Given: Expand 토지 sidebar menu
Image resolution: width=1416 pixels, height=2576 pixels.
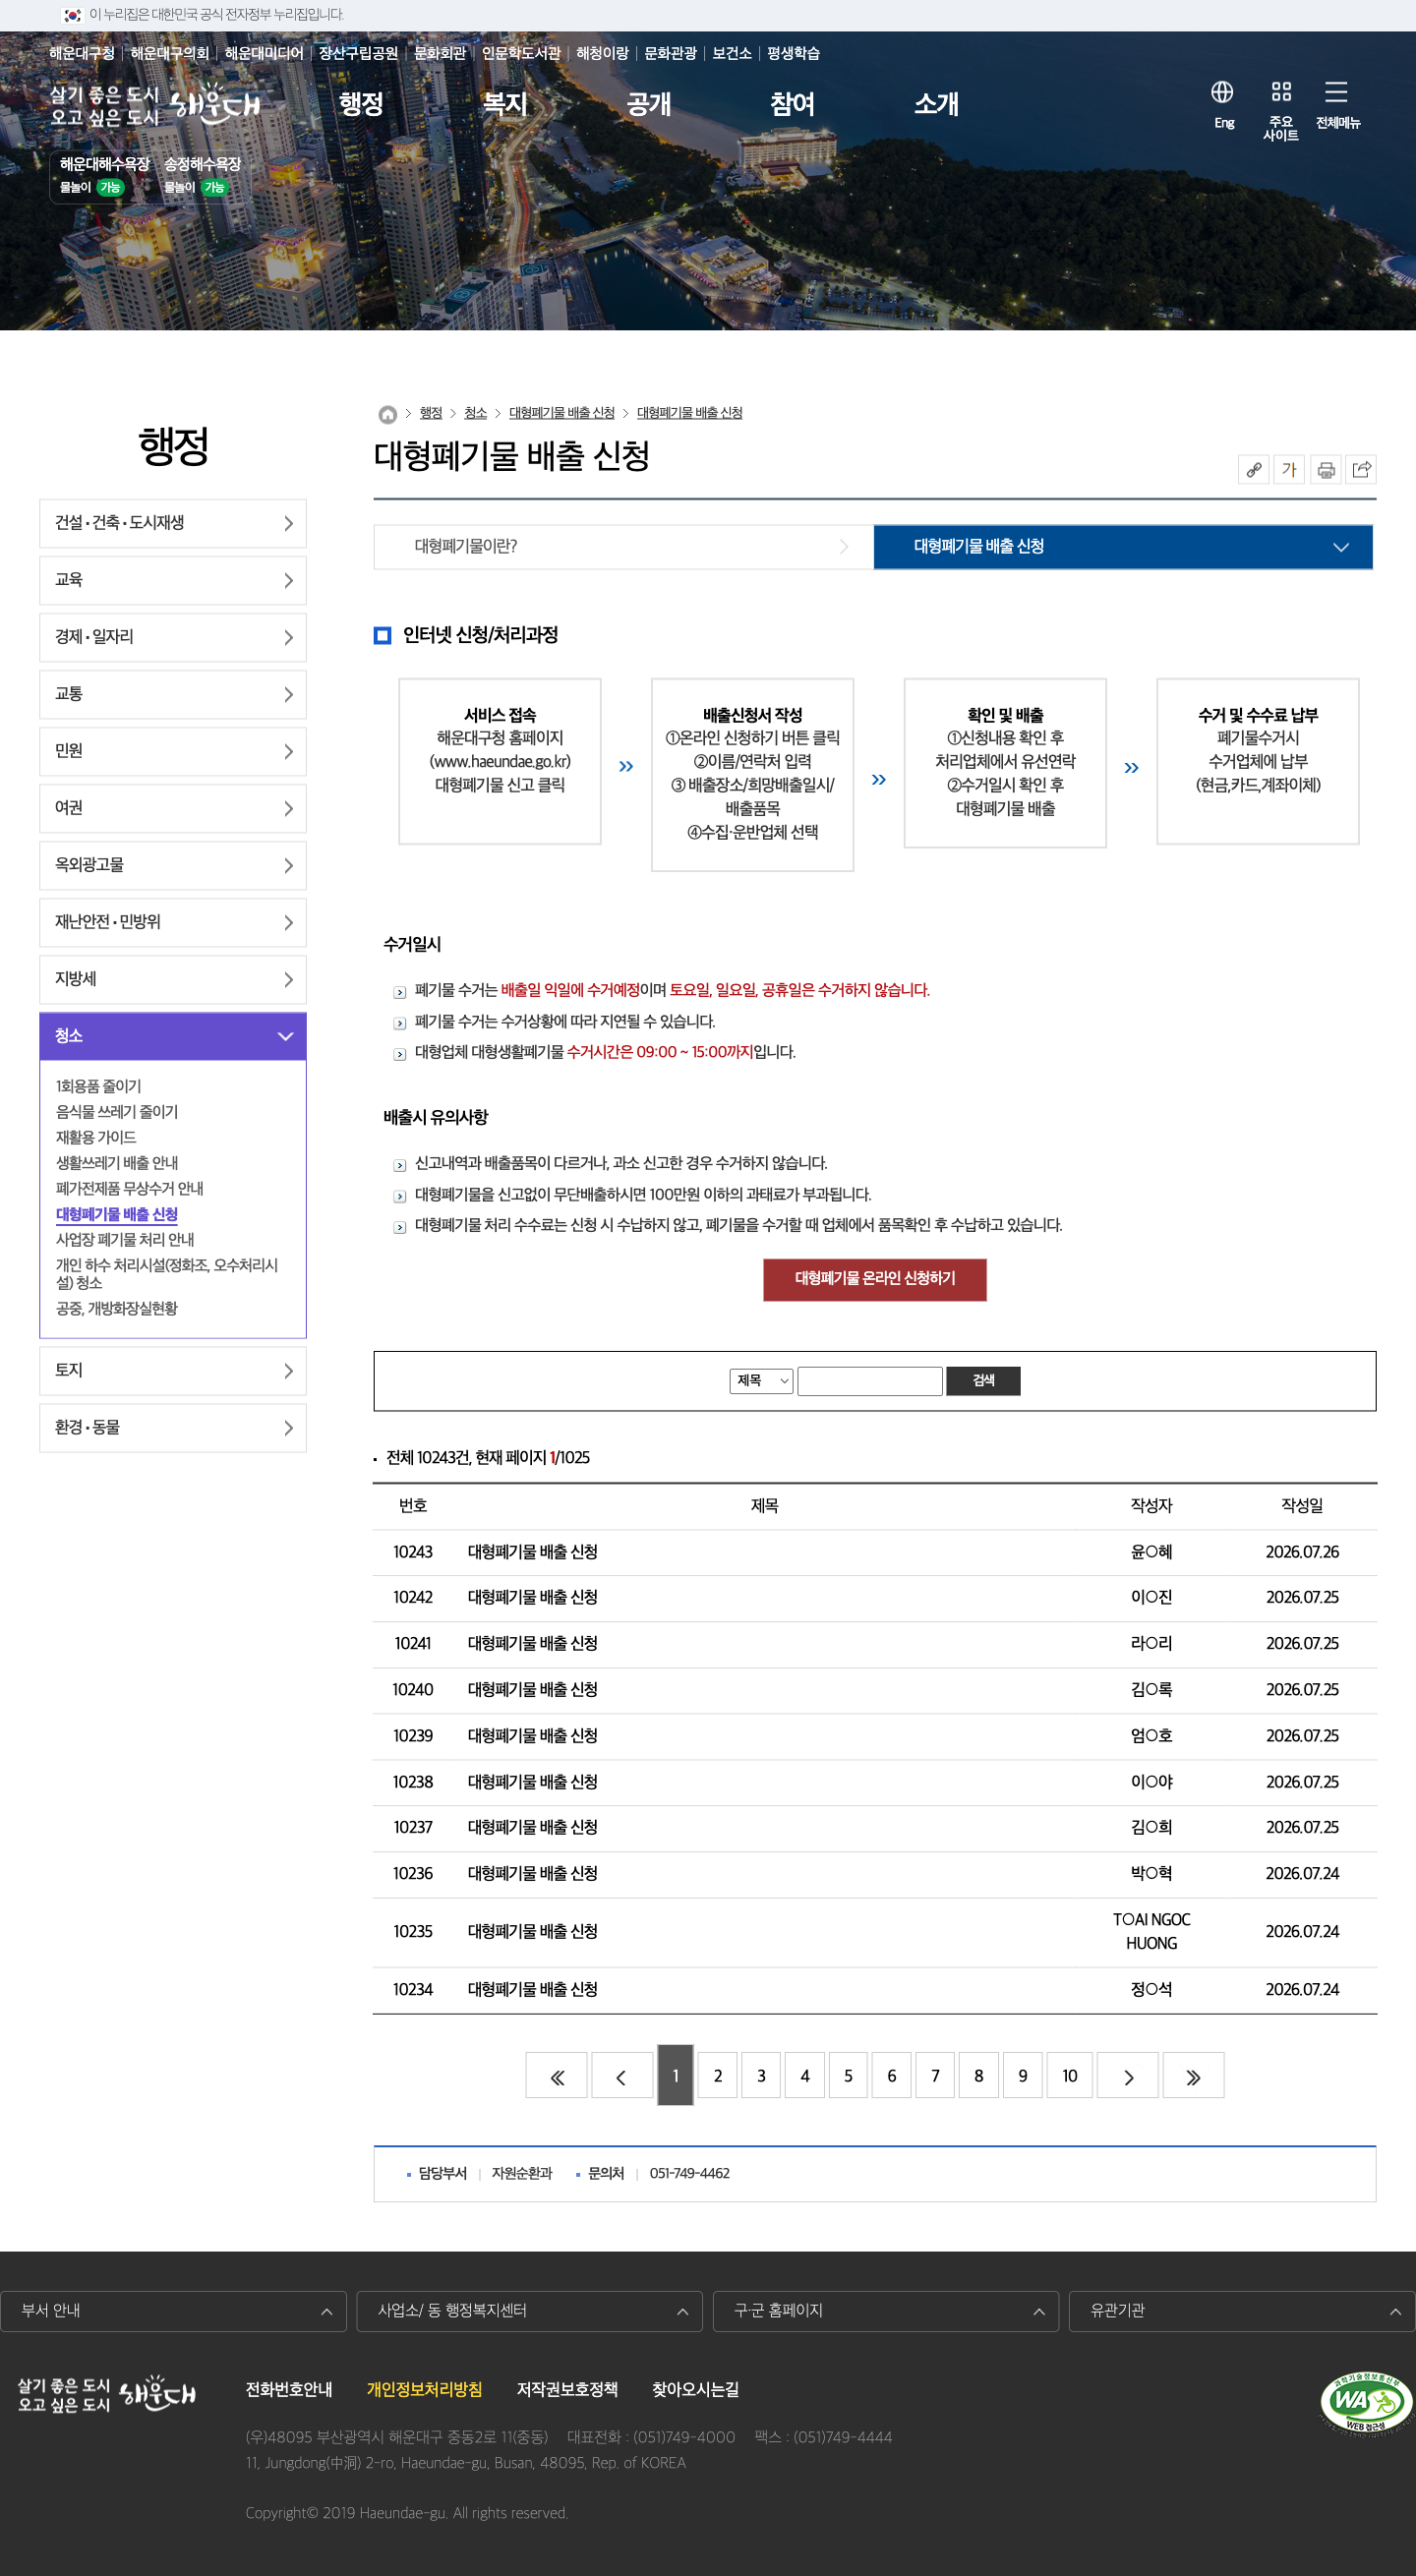Looking at the screenshot, I should pyautogui.click(x=173, y=1371).
